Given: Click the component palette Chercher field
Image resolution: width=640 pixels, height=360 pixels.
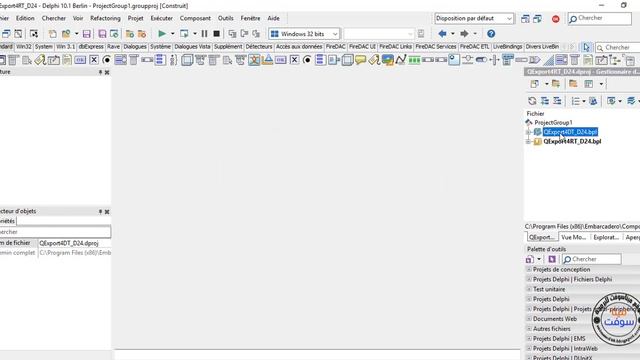Looking at the screenshot, I should pyautogui.click(x=618, y=48).
